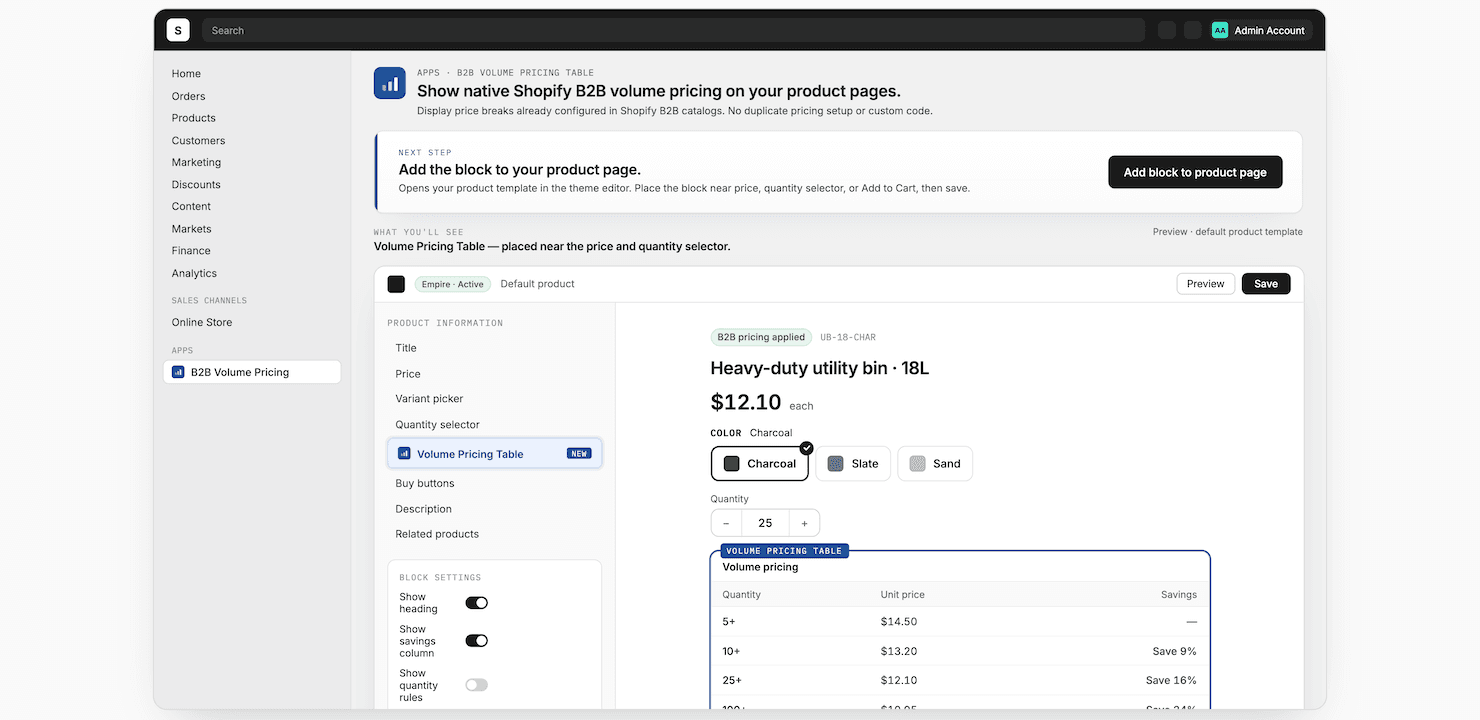The image size is (1480, 720).
Task: Click the $14.50 unit price cell
Action: click(899, 621)
